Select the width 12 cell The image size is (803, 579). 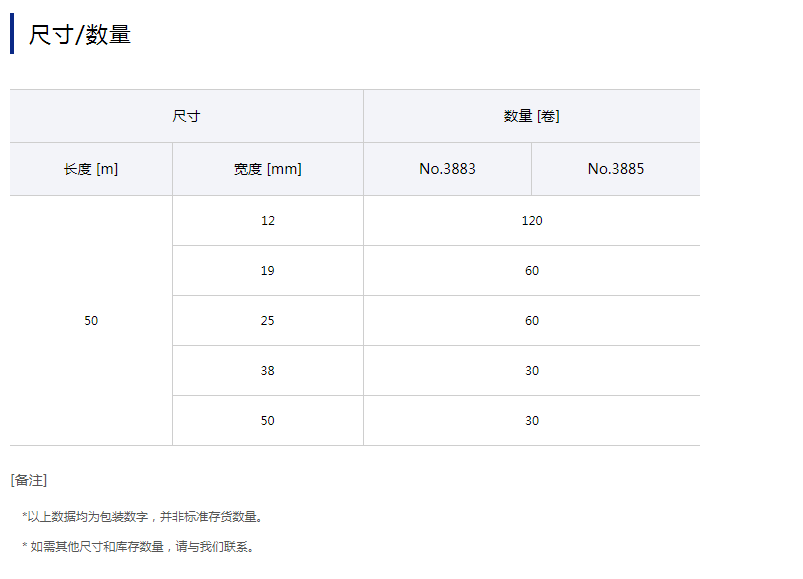[x=267, y=221]
